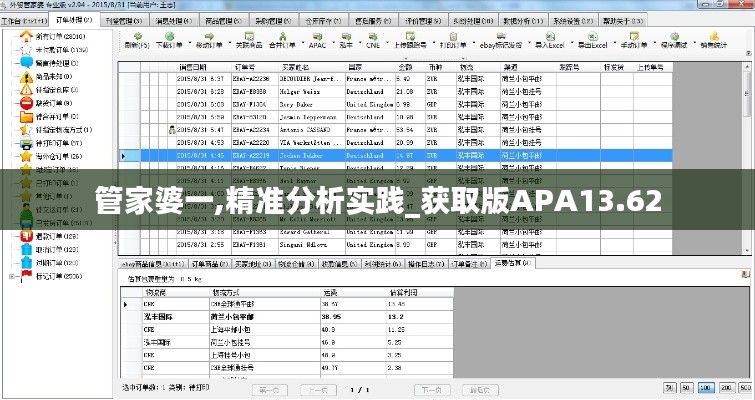Open the 操作日志 detail tab
Image resolution: width=755 pixels, height=400 pixels.
(x=426, y=264)
